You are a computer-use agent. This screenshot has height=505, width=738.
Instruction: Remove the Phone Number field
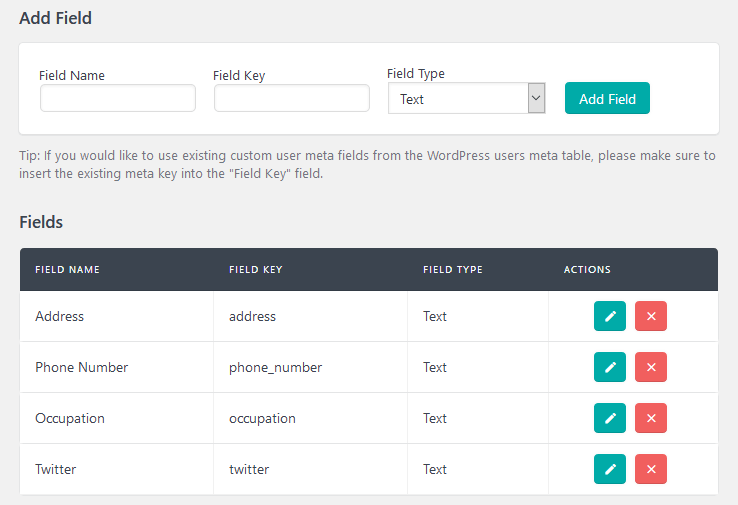click(x=651, y=367)
